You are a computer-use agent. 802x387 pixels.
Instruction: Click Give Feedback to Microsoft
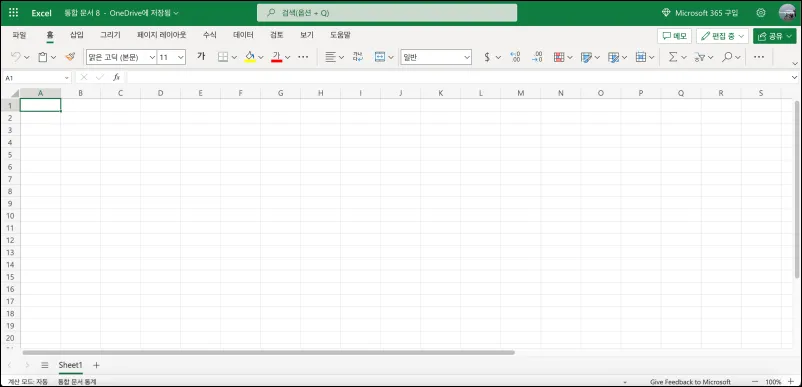690,381
